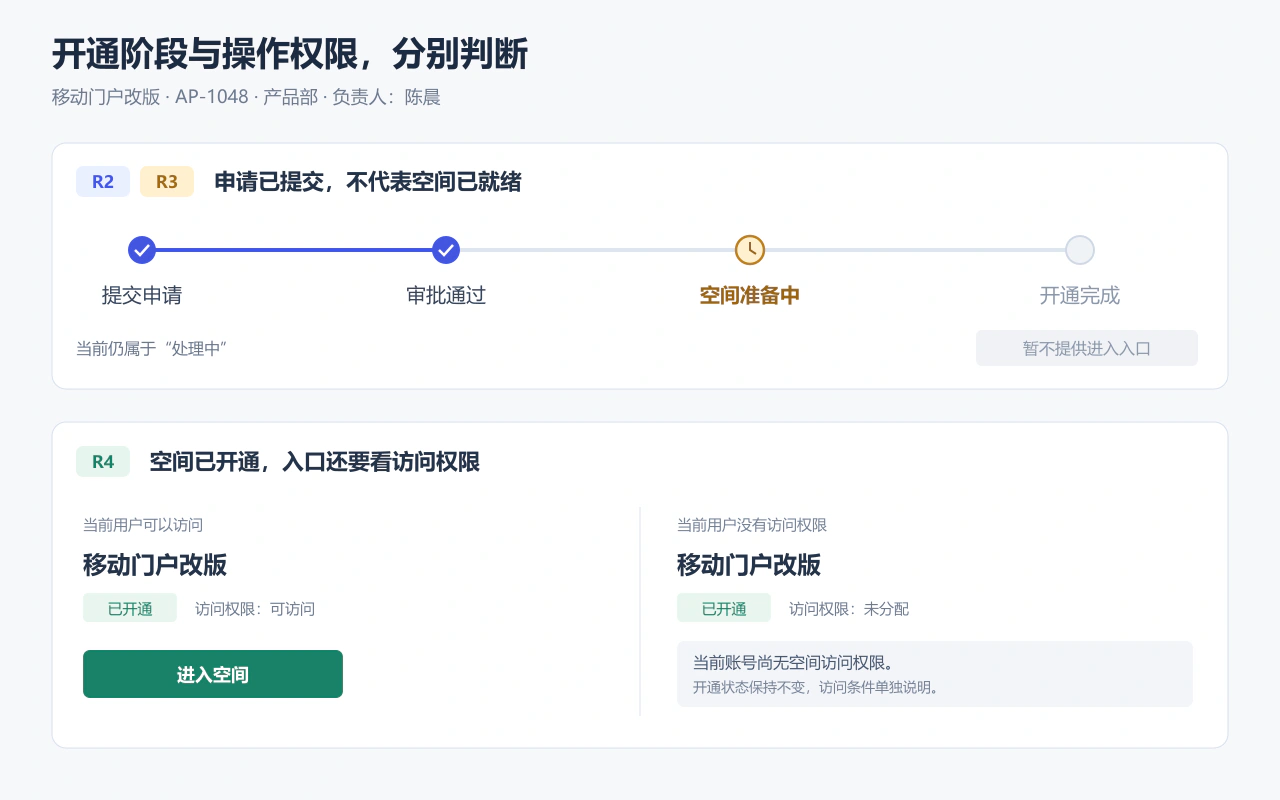Image resolution: width=1280 pixels, height=800 pixels.
Task: Click the note 当前仍属于“处理中”
Action: coord(152,348)
